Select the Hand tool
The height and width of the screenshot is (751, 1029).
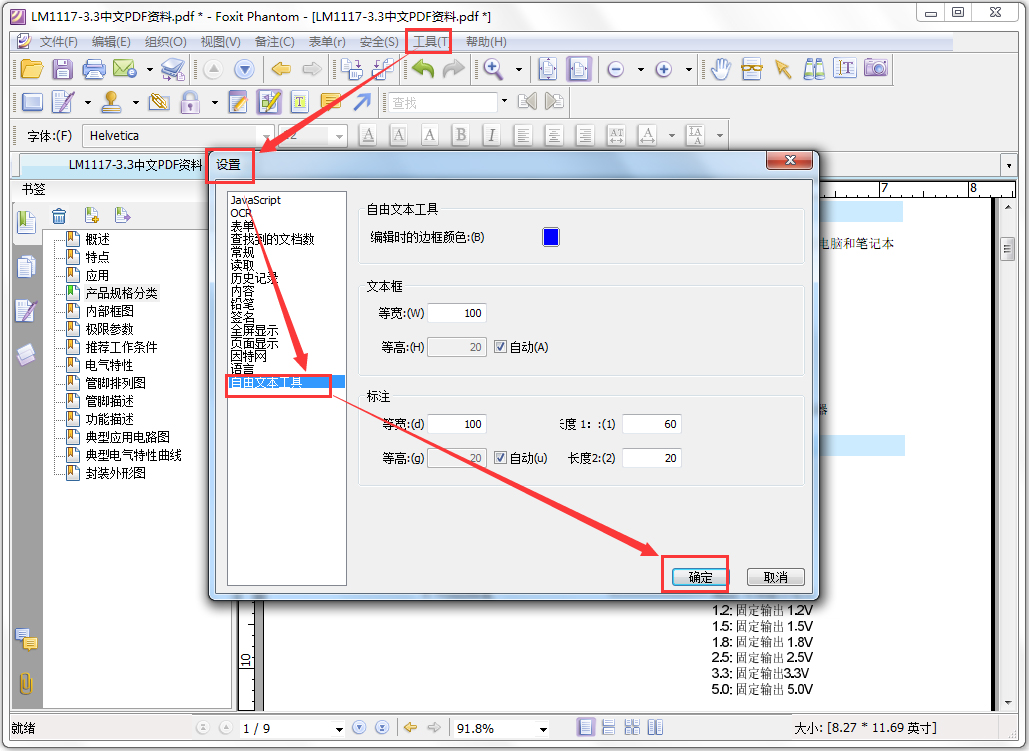click(x=721, y=69)
